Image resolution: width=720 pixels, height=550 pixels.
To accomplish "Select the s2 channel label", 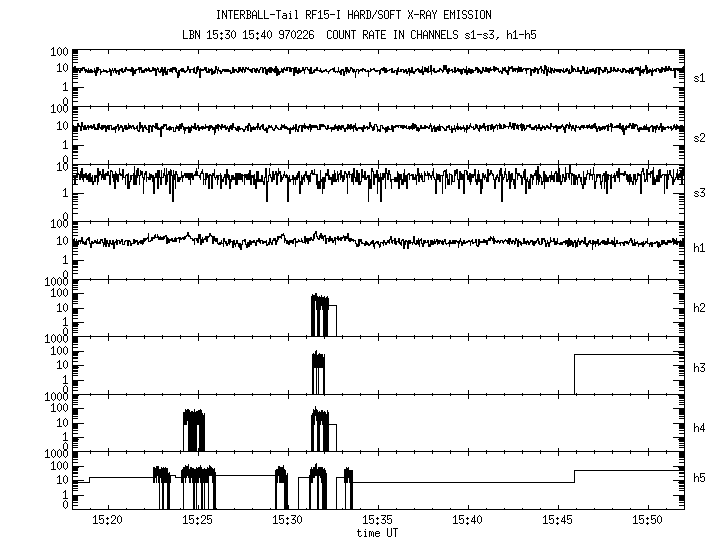I will (699, 136).
